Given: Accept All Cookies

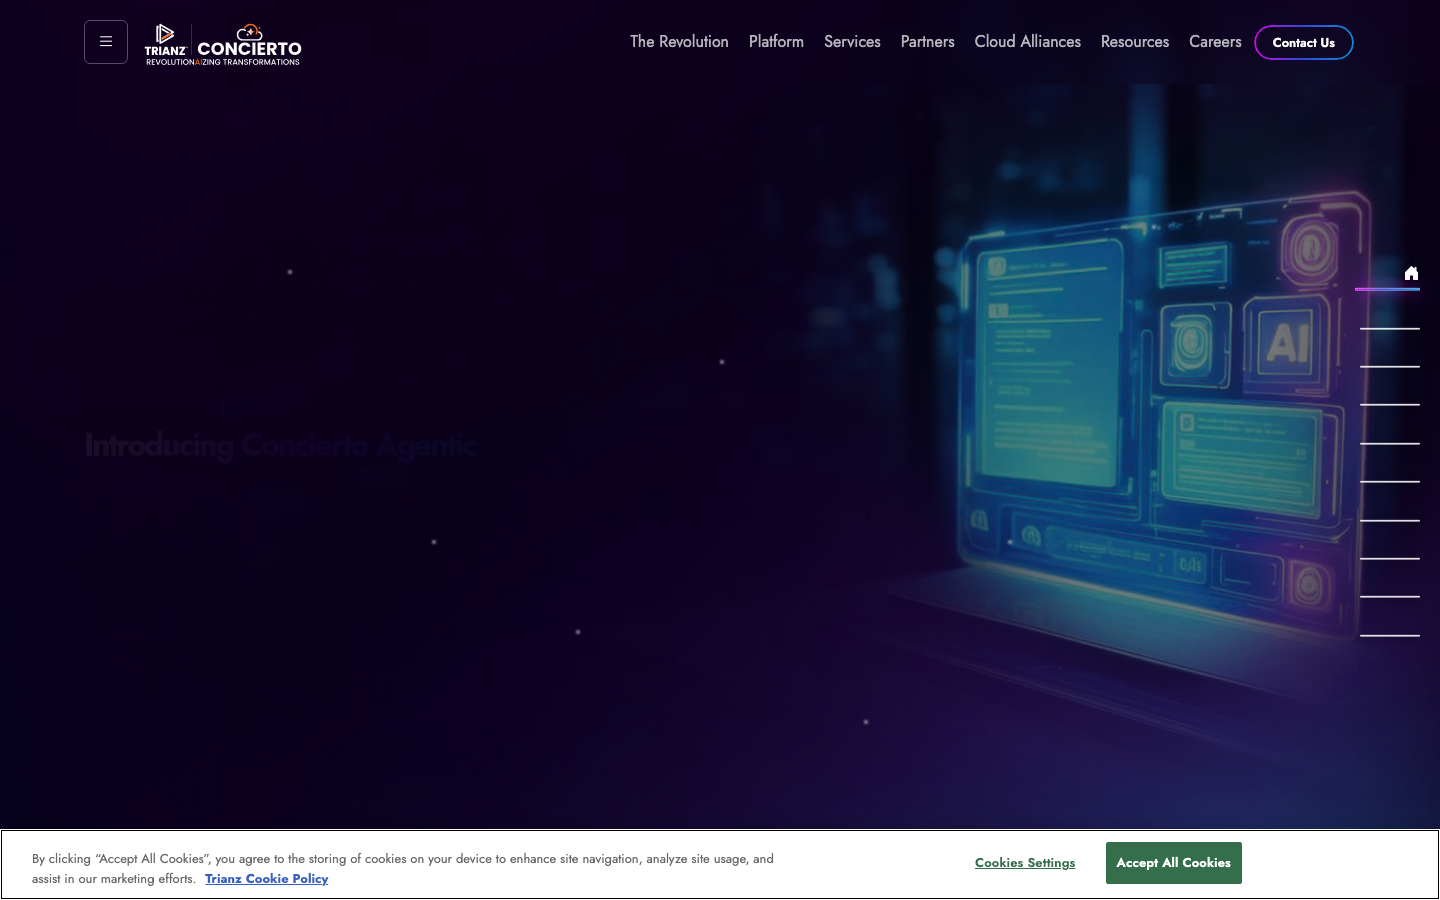Looking at the screenshot, I should pos(1174,863).
